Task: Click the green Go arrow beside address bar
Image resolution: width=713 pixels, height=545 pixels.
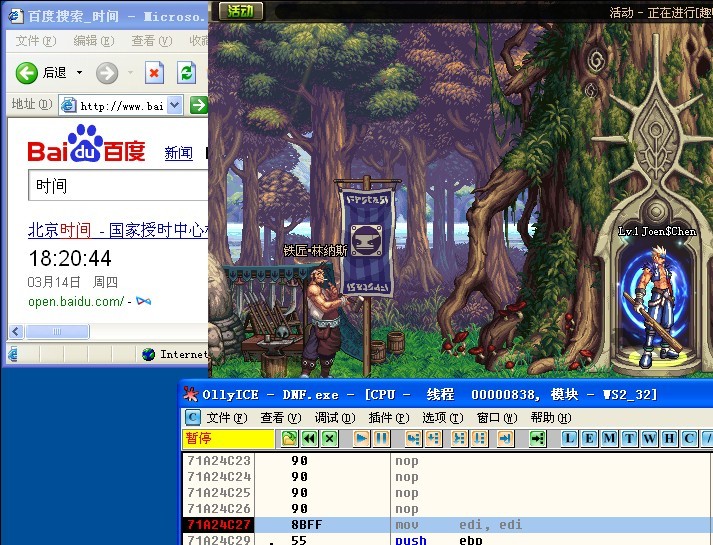Action: pyautogui.click(x=198, y=105)
